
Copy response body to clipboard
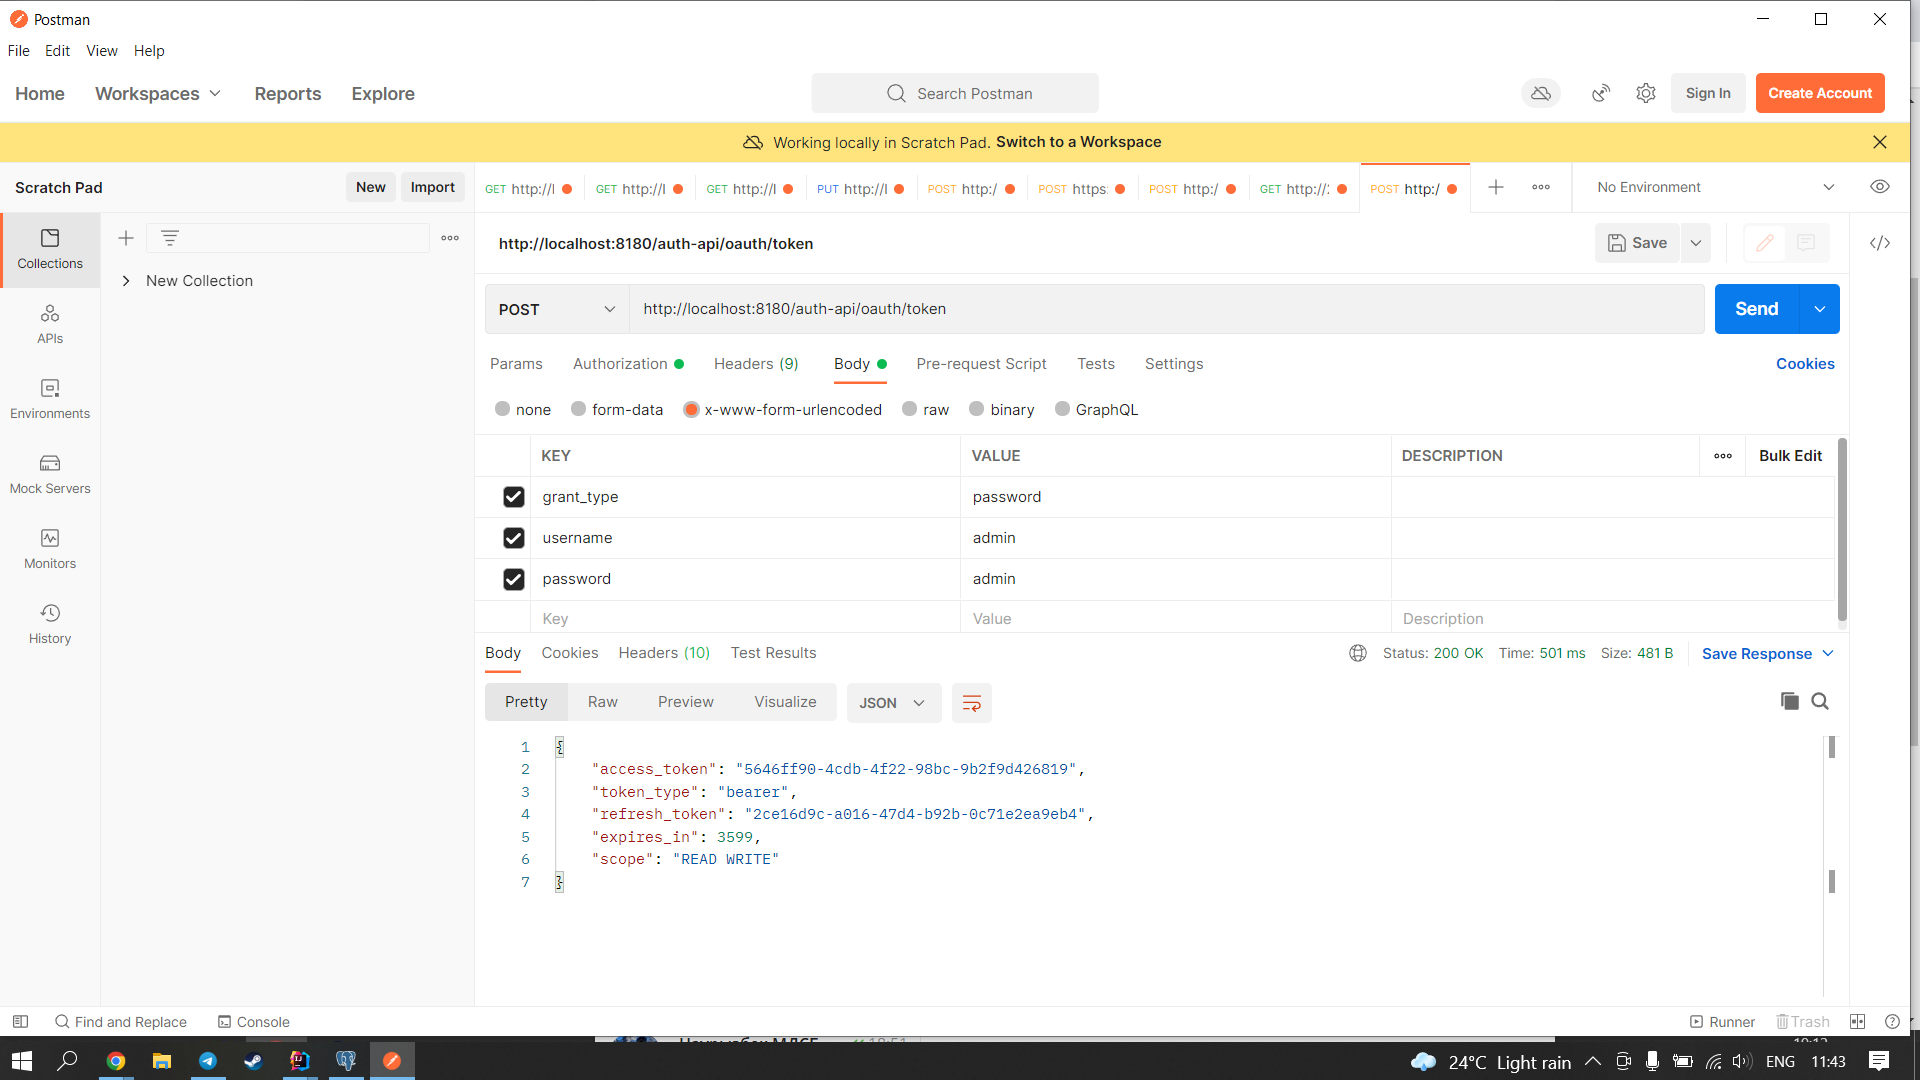(1789, 701)
